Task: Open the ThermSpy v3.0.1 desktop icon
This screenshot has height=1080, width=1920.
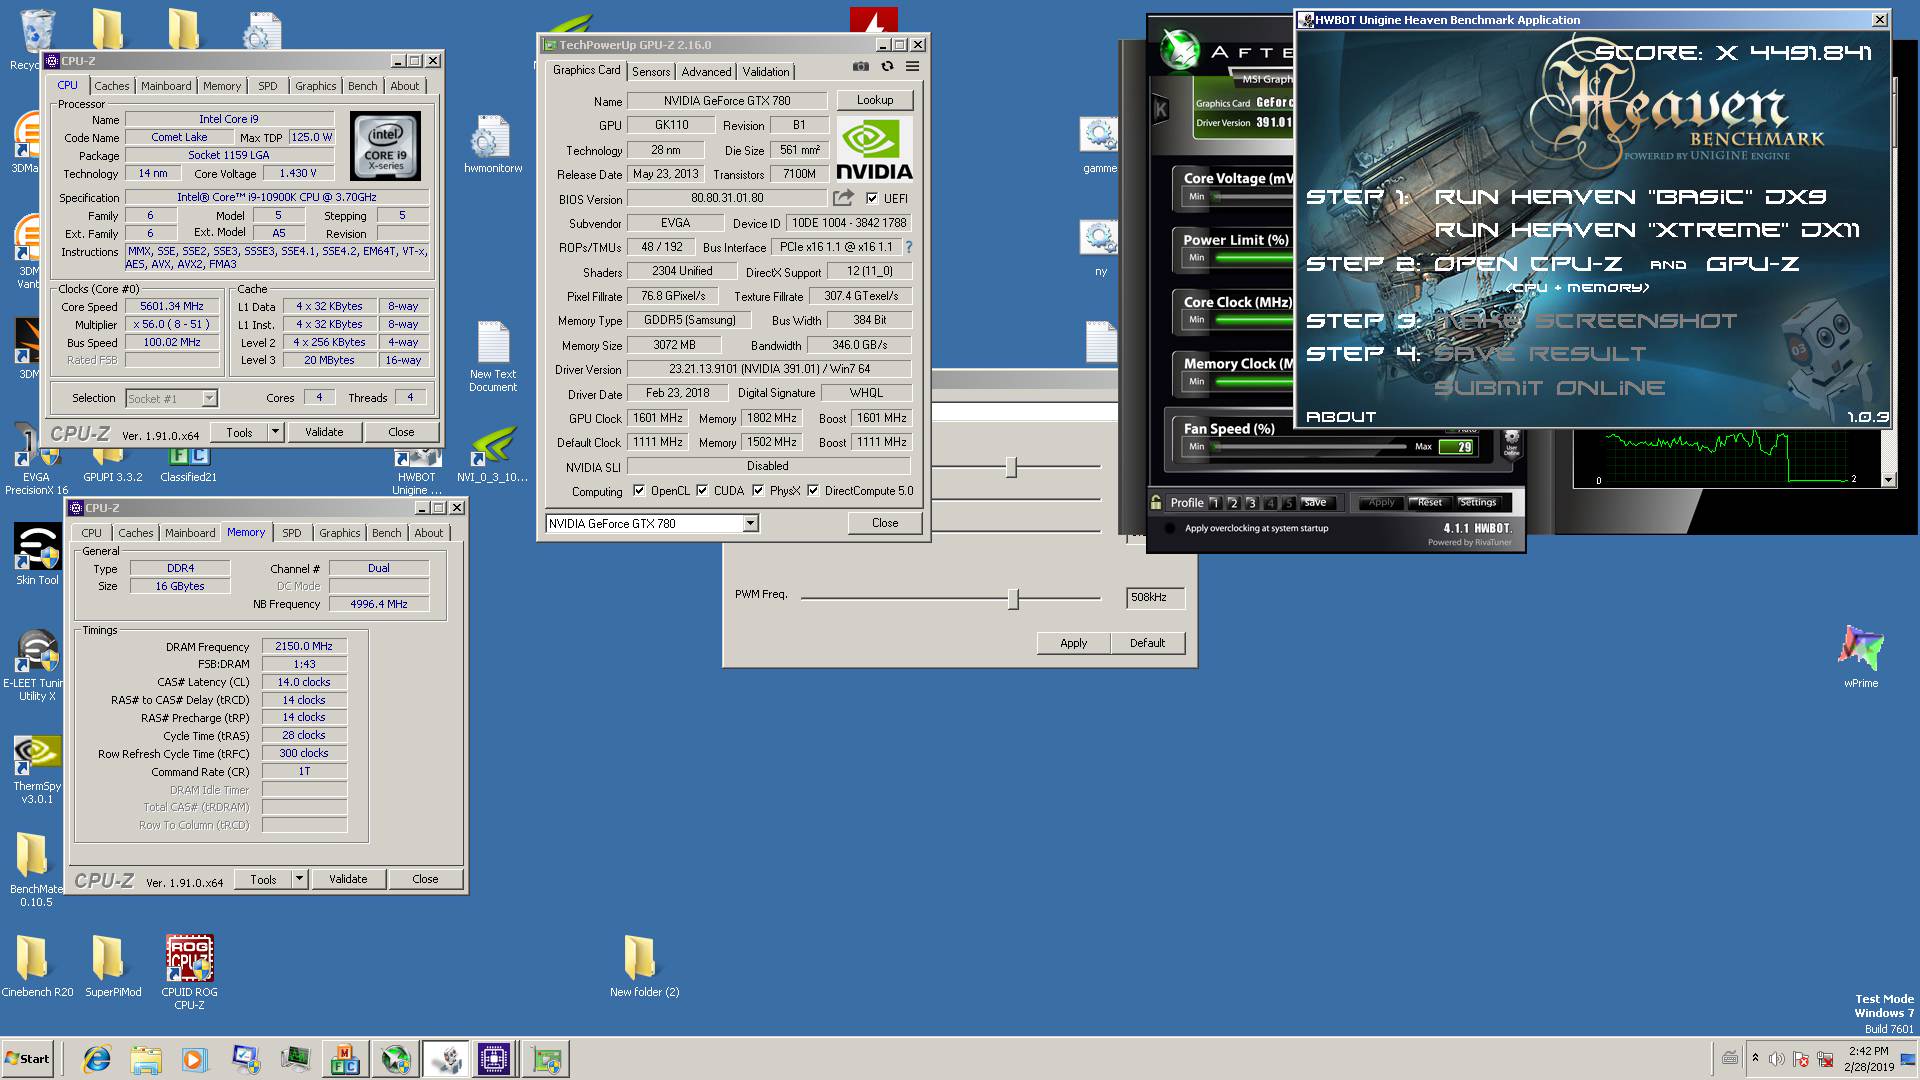Action: [37, 770]
